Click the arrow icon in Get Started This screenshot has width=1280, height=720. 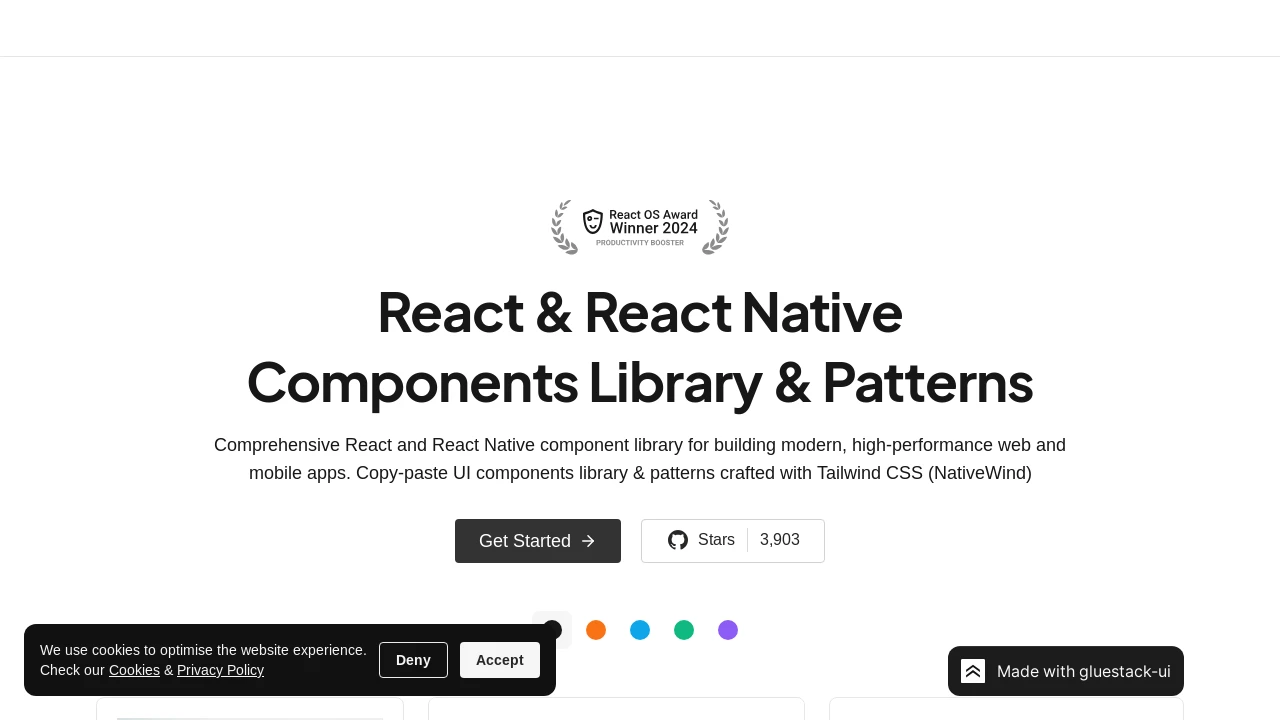588,541
